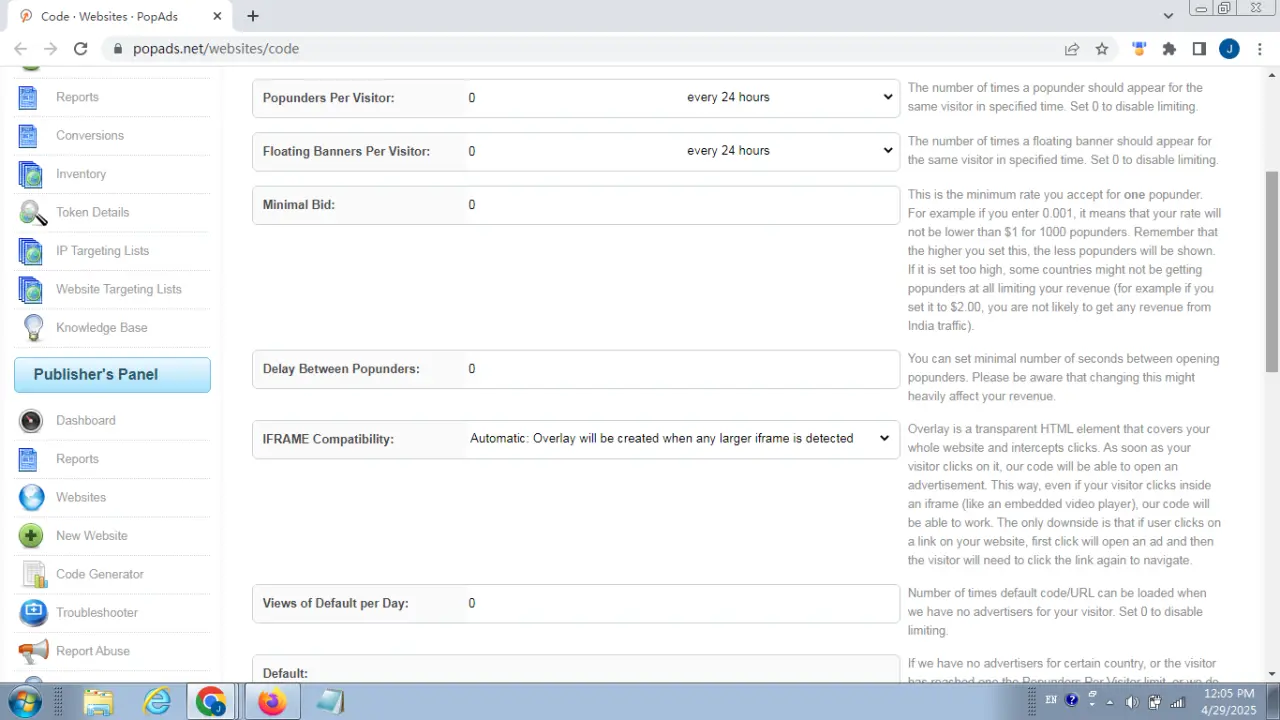Open the Report Abuse link

pyautogui.click(x=92, y=651)
